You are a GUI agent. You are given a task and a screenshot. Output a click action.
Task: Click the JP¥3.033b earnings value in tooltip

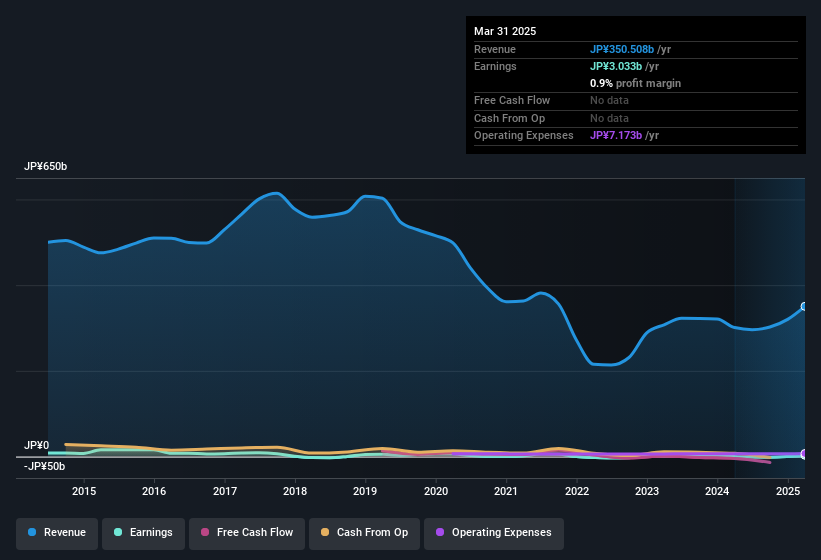pos(616,66)
